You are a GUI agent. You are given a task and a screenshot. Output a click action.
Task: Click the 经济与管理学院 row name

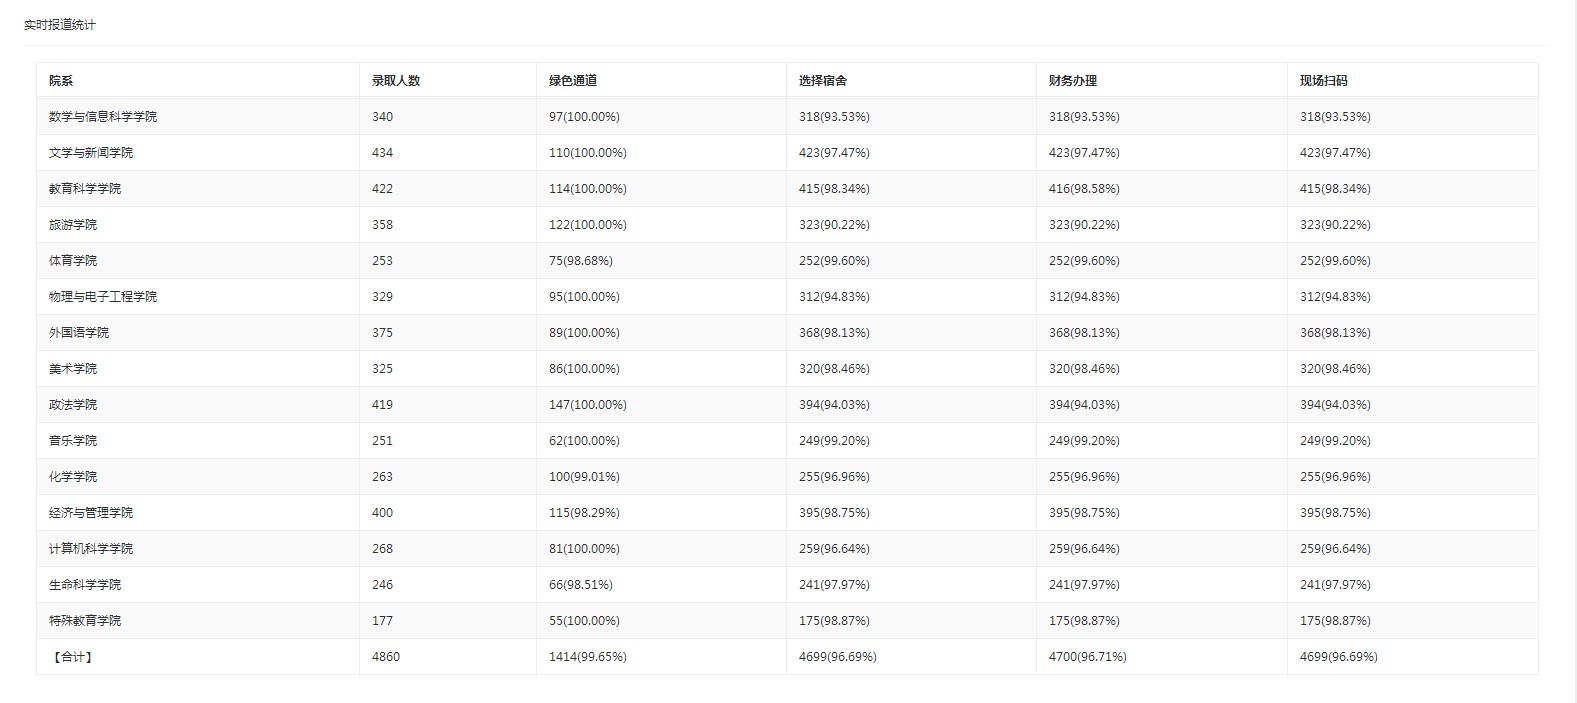pyautogui.click(x=91, y=513)
